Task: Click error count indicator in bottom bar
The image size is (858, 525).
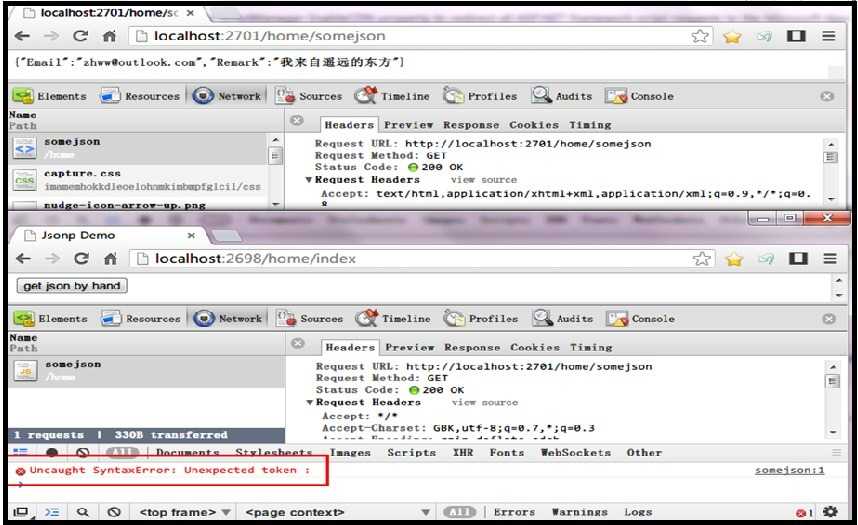Action: [x=804, y=513]
